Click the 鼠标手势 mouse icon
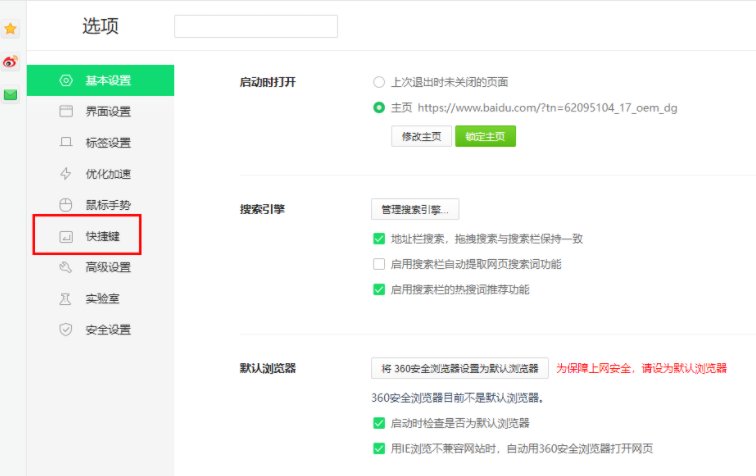756x476 pixels. [66, 205]
